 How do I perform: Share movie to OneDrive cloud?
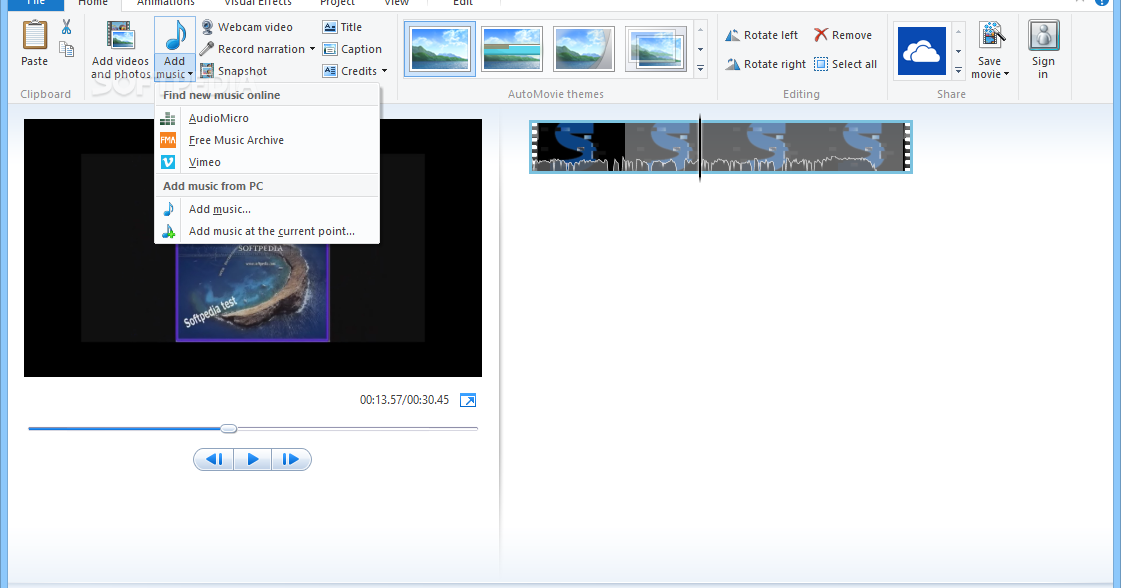pyautogui.click(x=922, y=51)
